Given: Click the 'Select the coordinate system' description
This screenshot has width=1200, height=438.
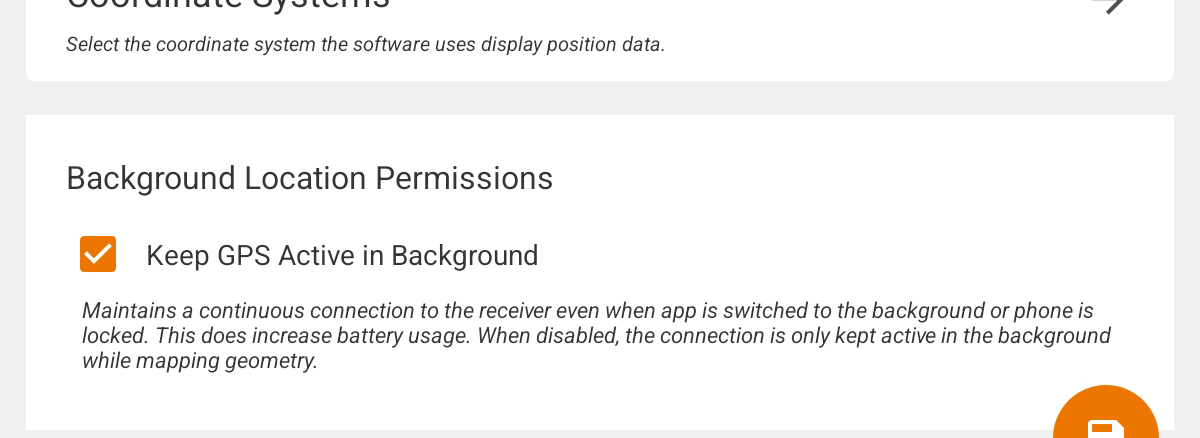Looking at the screenshot, I should point(365,45).
